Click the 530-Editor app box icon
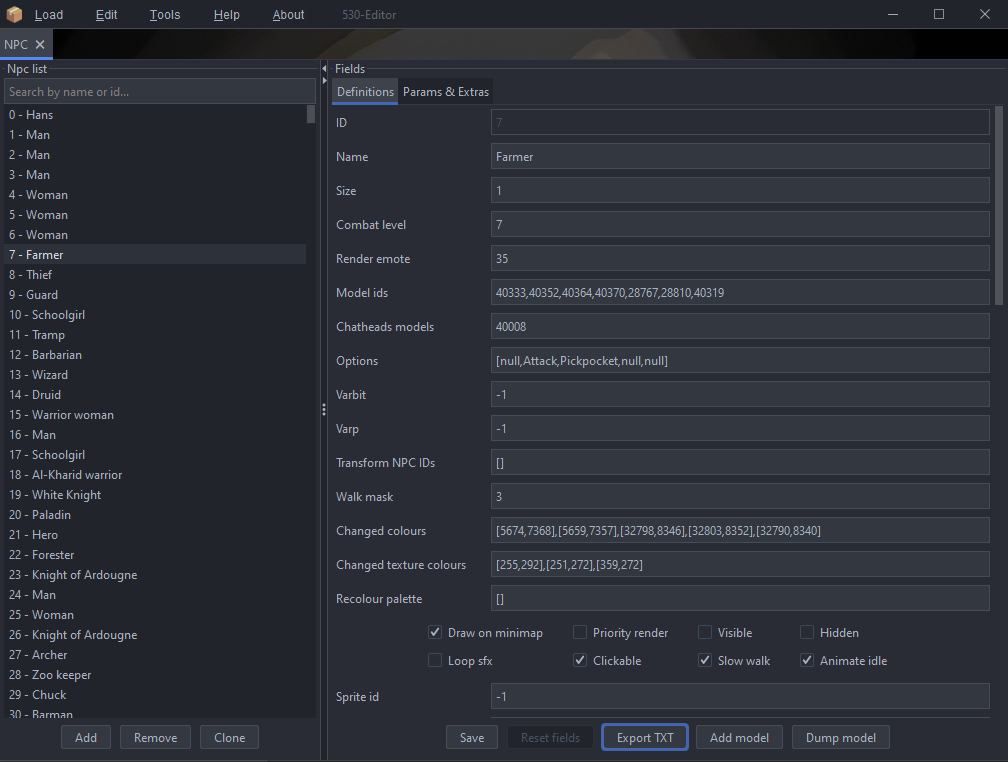 14,15
